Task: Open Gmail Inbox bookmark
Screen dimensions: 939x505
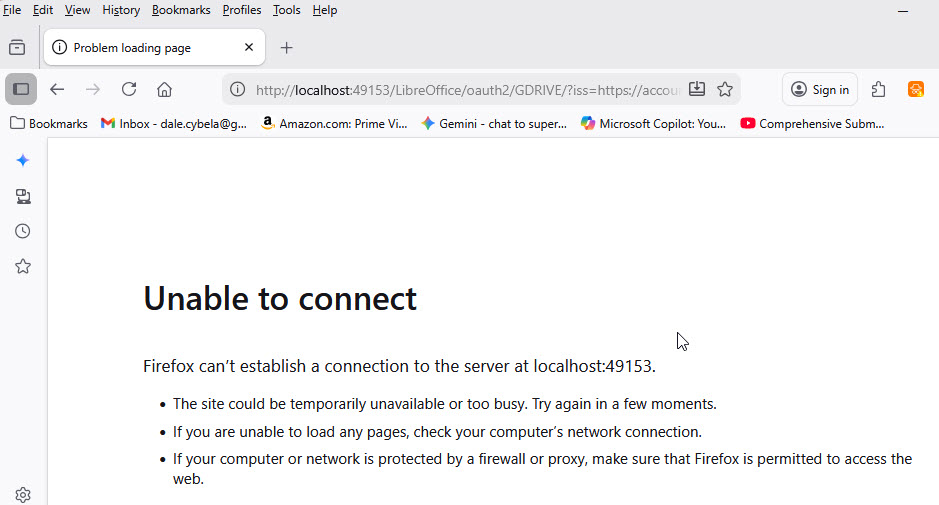Action: click(174, 124)
